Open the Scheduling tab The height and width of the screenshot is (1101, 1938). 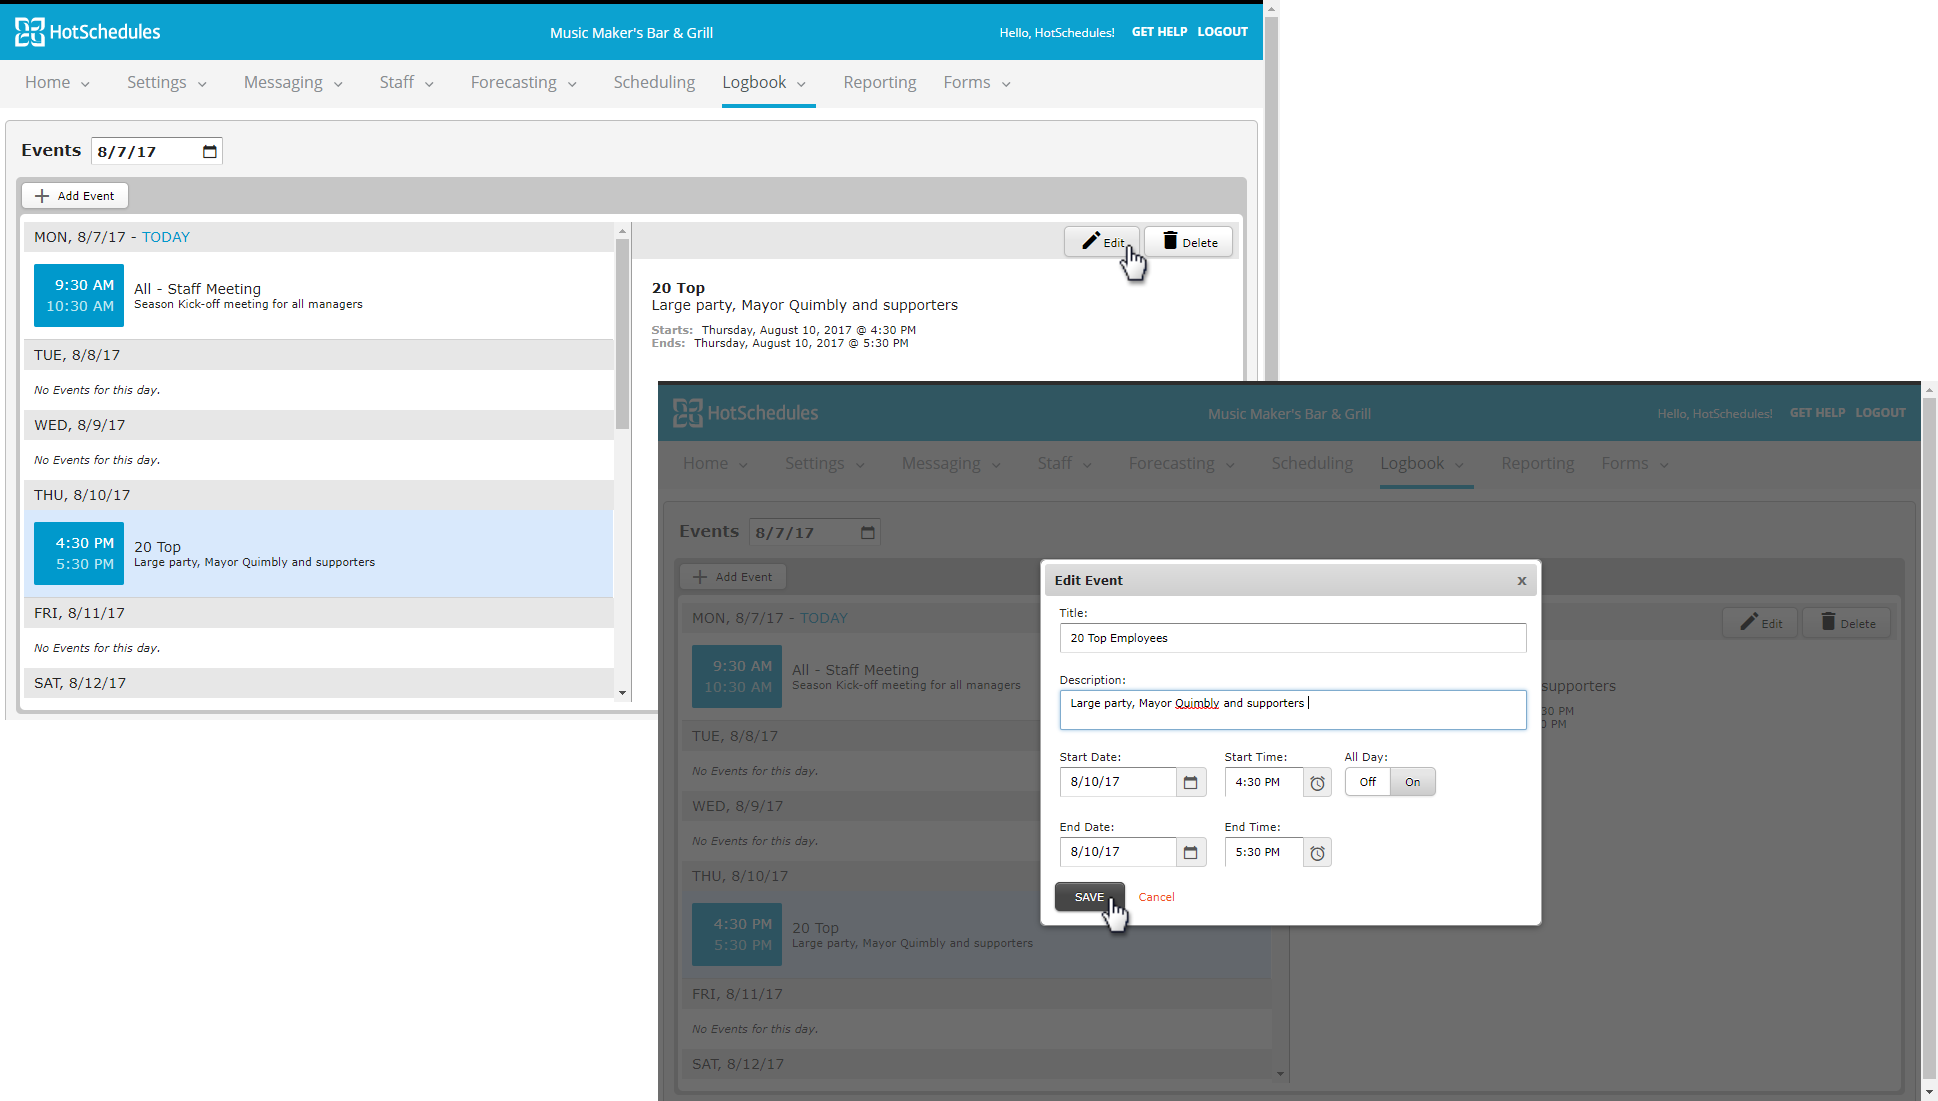[654, 83]
